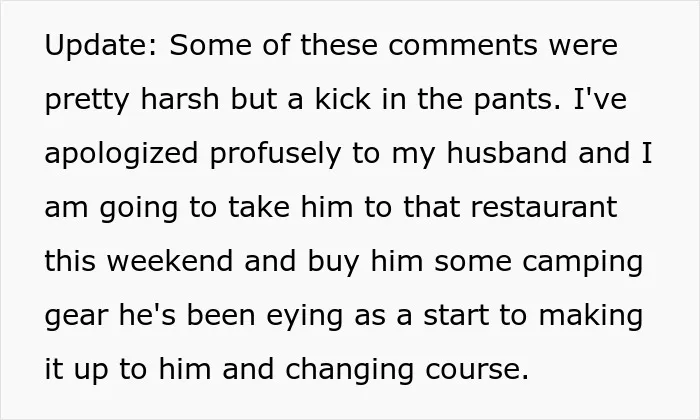Click the word "course." ending the paragraph
This screenshot has width=700, height=420.
pos(477,371)
